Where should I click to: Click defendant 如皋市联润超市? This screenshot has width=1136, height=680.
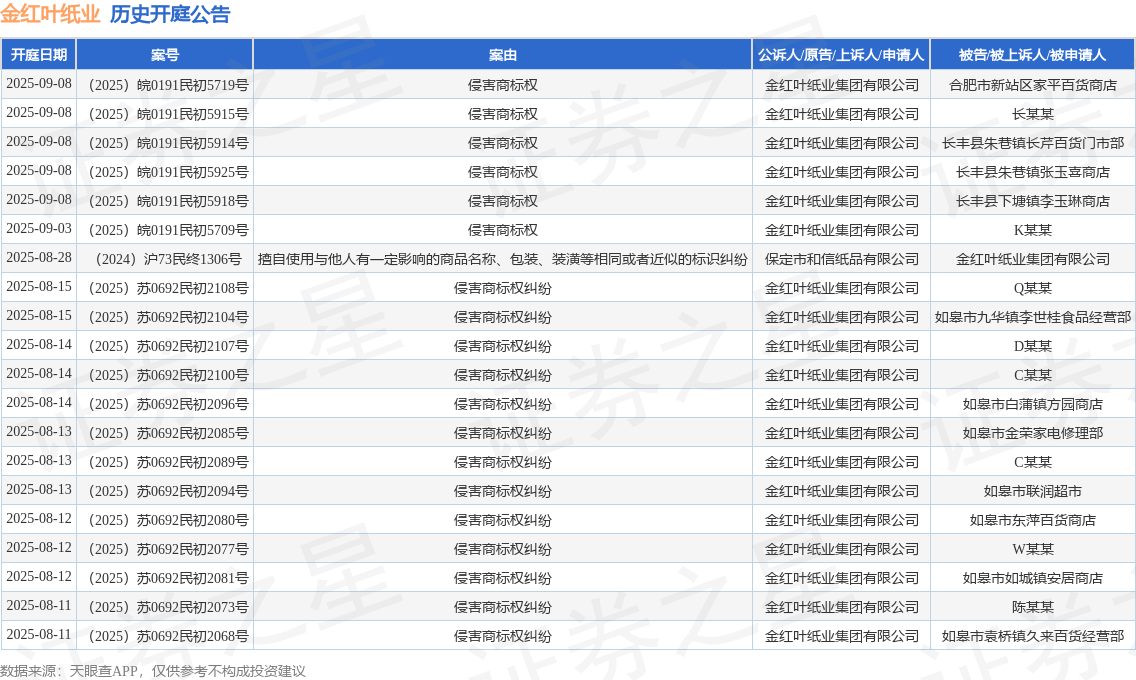pos(1032,491)
